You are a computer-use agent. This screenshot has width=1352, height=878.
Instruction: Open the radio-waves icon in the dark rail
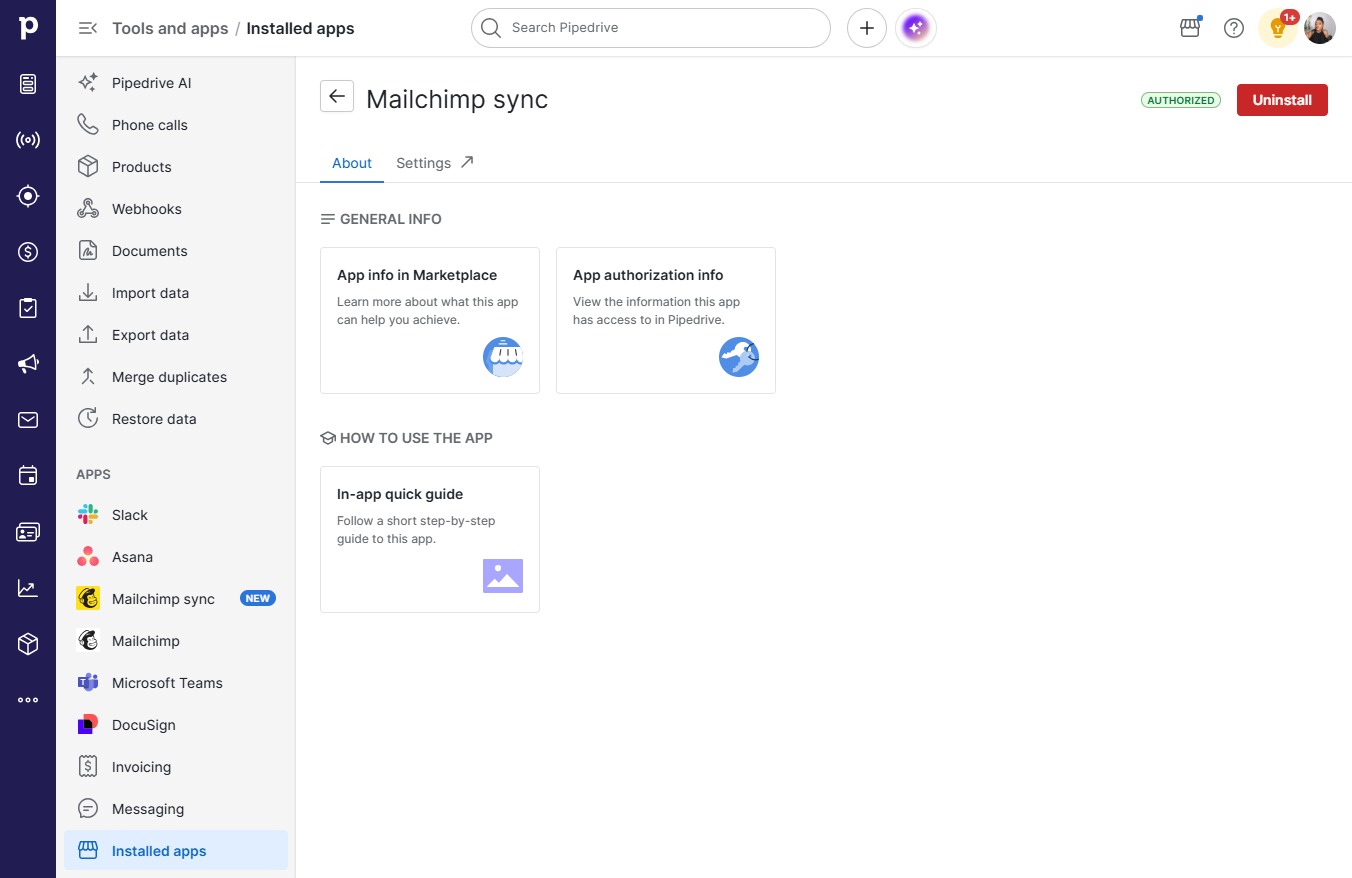click(28, 140)
